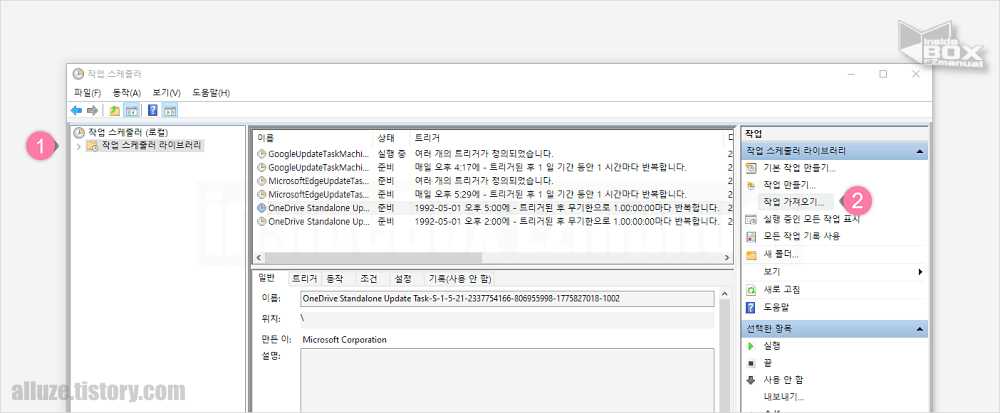Open the 동작(A) menu
Screen dimensions: 1000x413
click(127, 93)
